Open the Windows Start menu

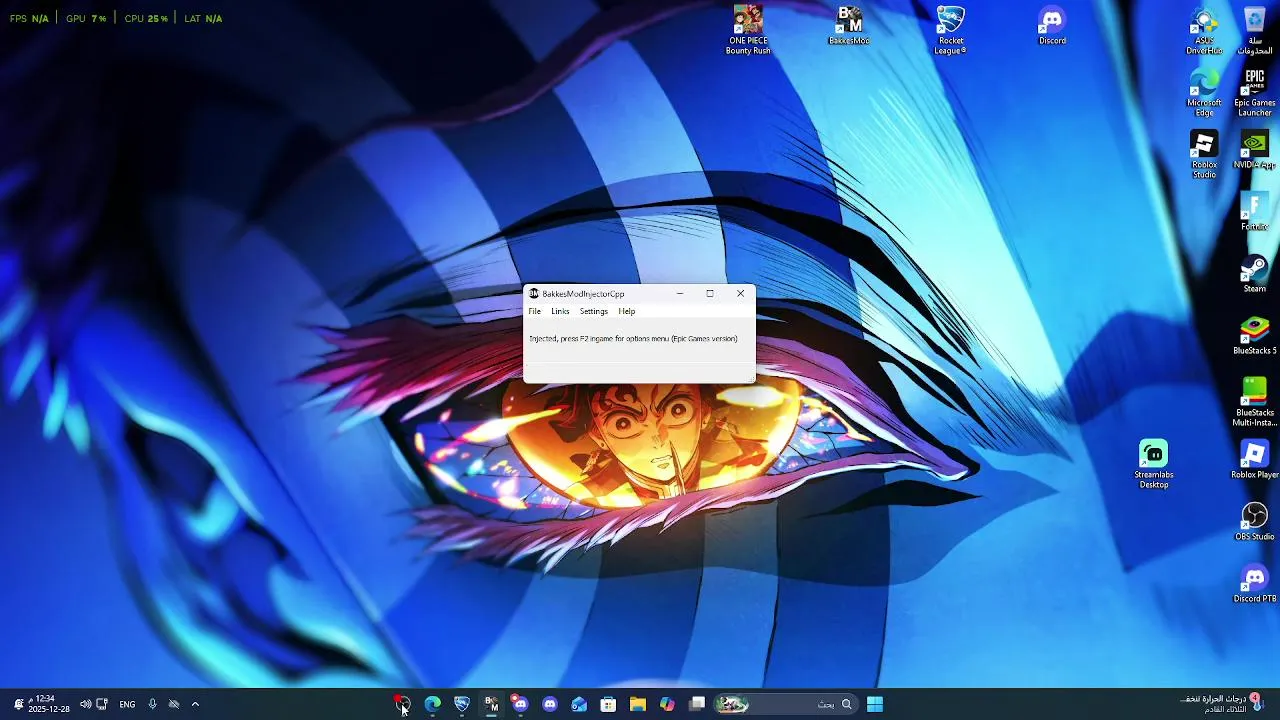[x=875, y=704]
